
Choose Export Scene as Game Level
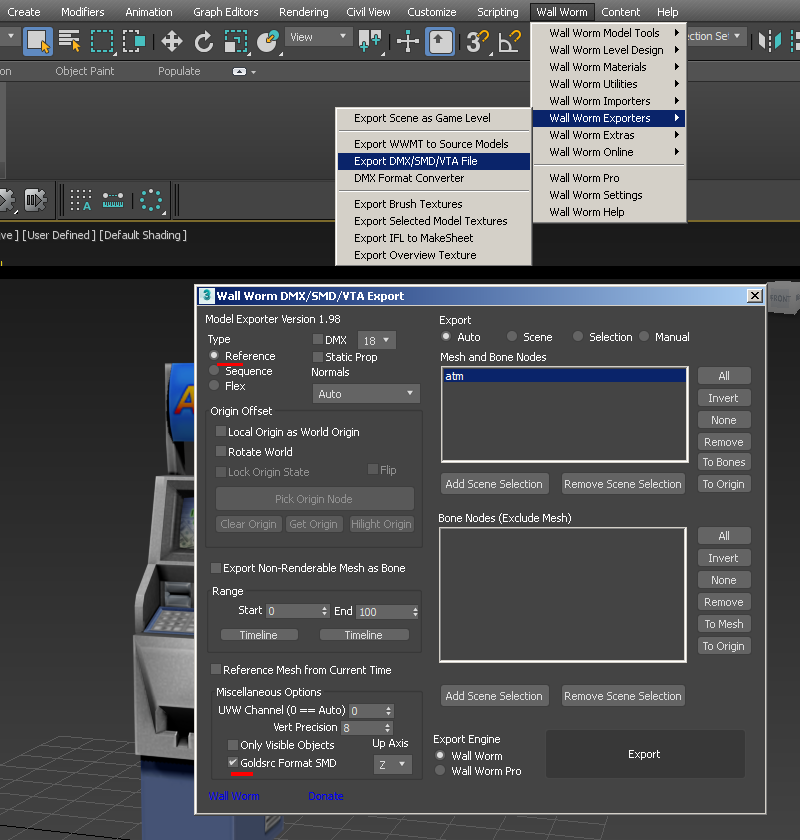[434, 118]
